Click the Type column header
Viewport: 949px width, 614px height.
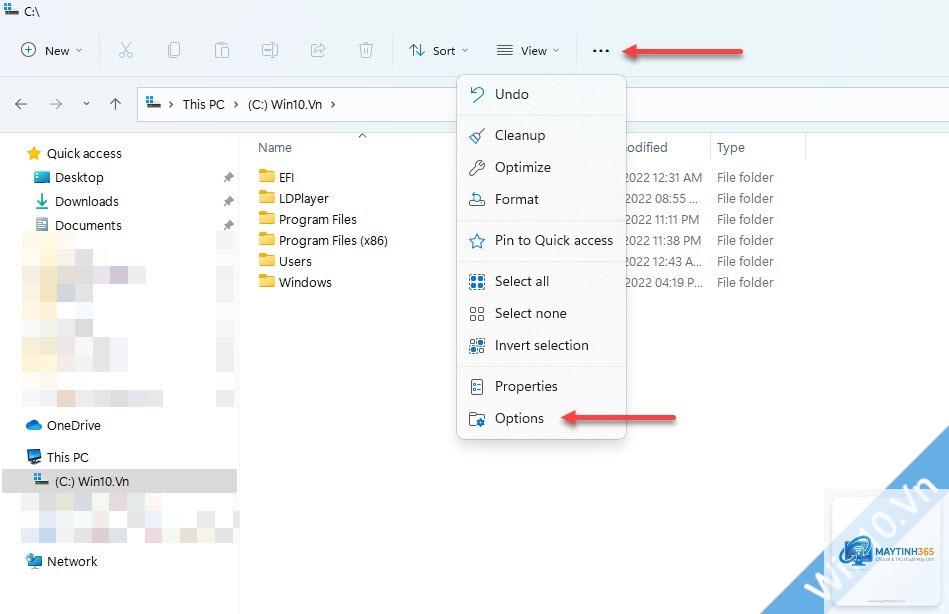(731, 147)
